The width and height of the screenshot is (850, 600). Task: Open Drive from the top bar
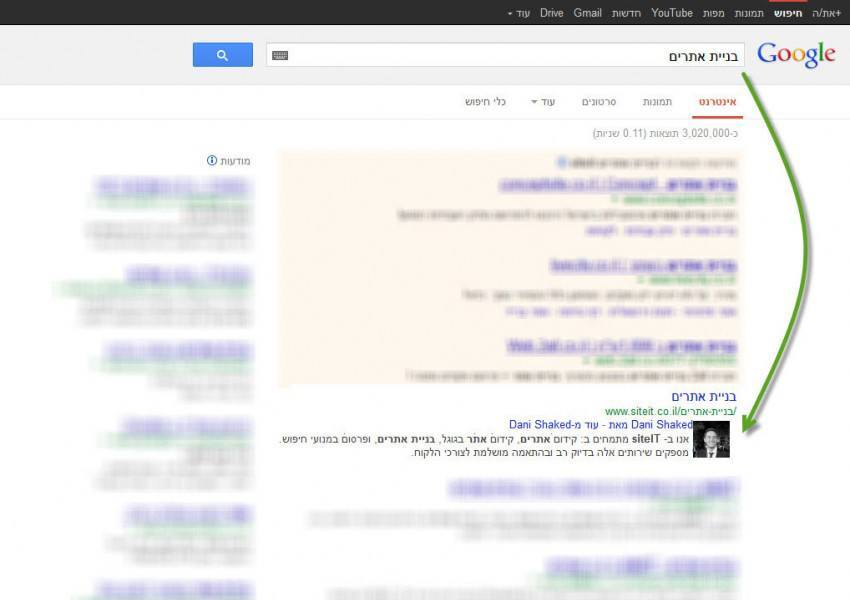(x=551, y=13)
